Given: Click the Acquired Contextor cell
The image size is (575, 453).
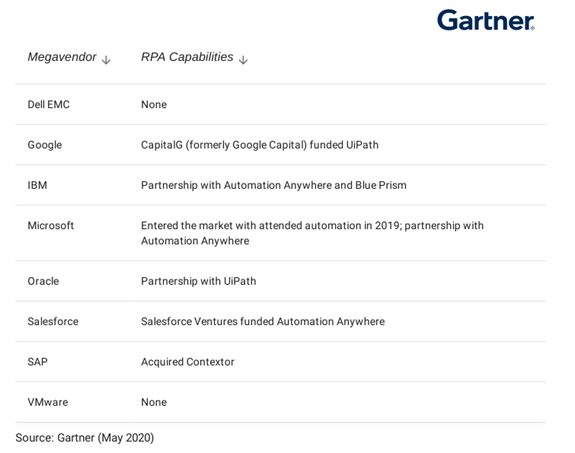Looking at the screenshot, I should [187, 362].
